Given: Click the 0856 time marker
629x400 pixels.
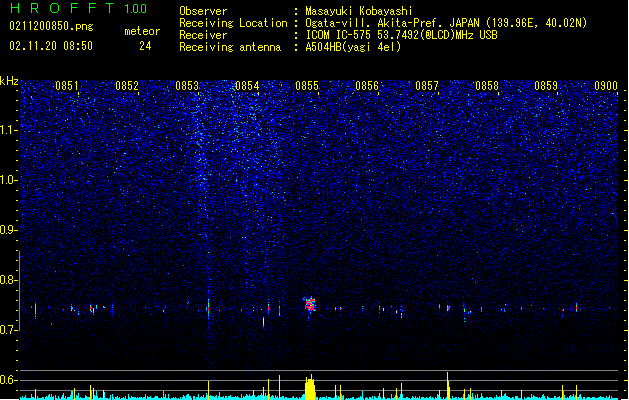Looking at the screenshot, I should (x=367, y=86).
